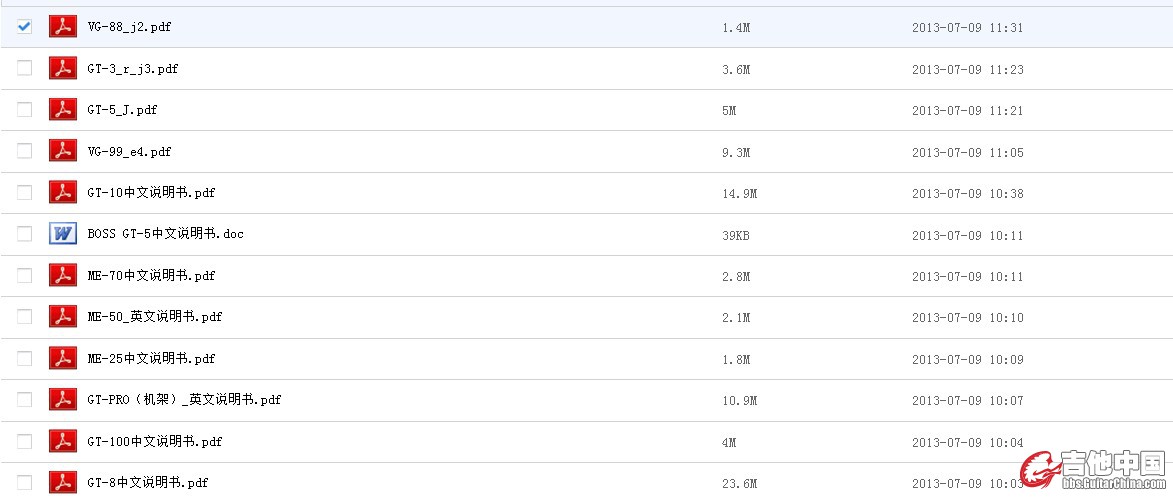Click the PDF icon for GT-10中文说明书.pdf
The image size is (1173, 499).
click(x=64, y=193)
